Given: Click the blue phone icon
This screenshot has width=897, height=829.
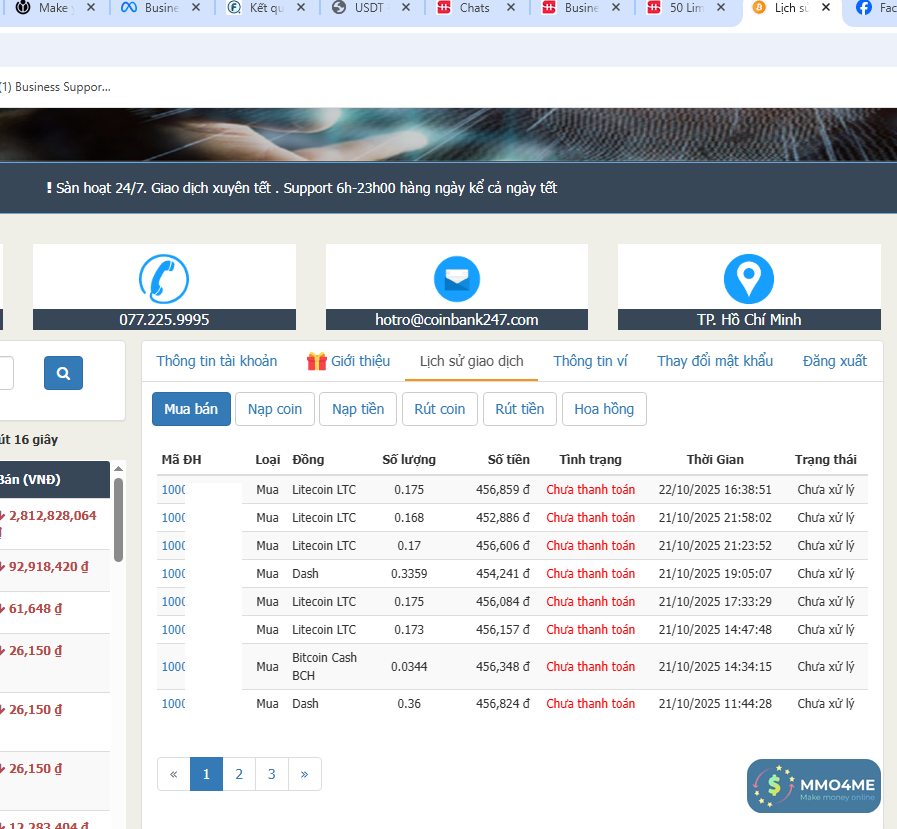Looking at the screenshot, I should pyautogui.click(x=164, y=279).
